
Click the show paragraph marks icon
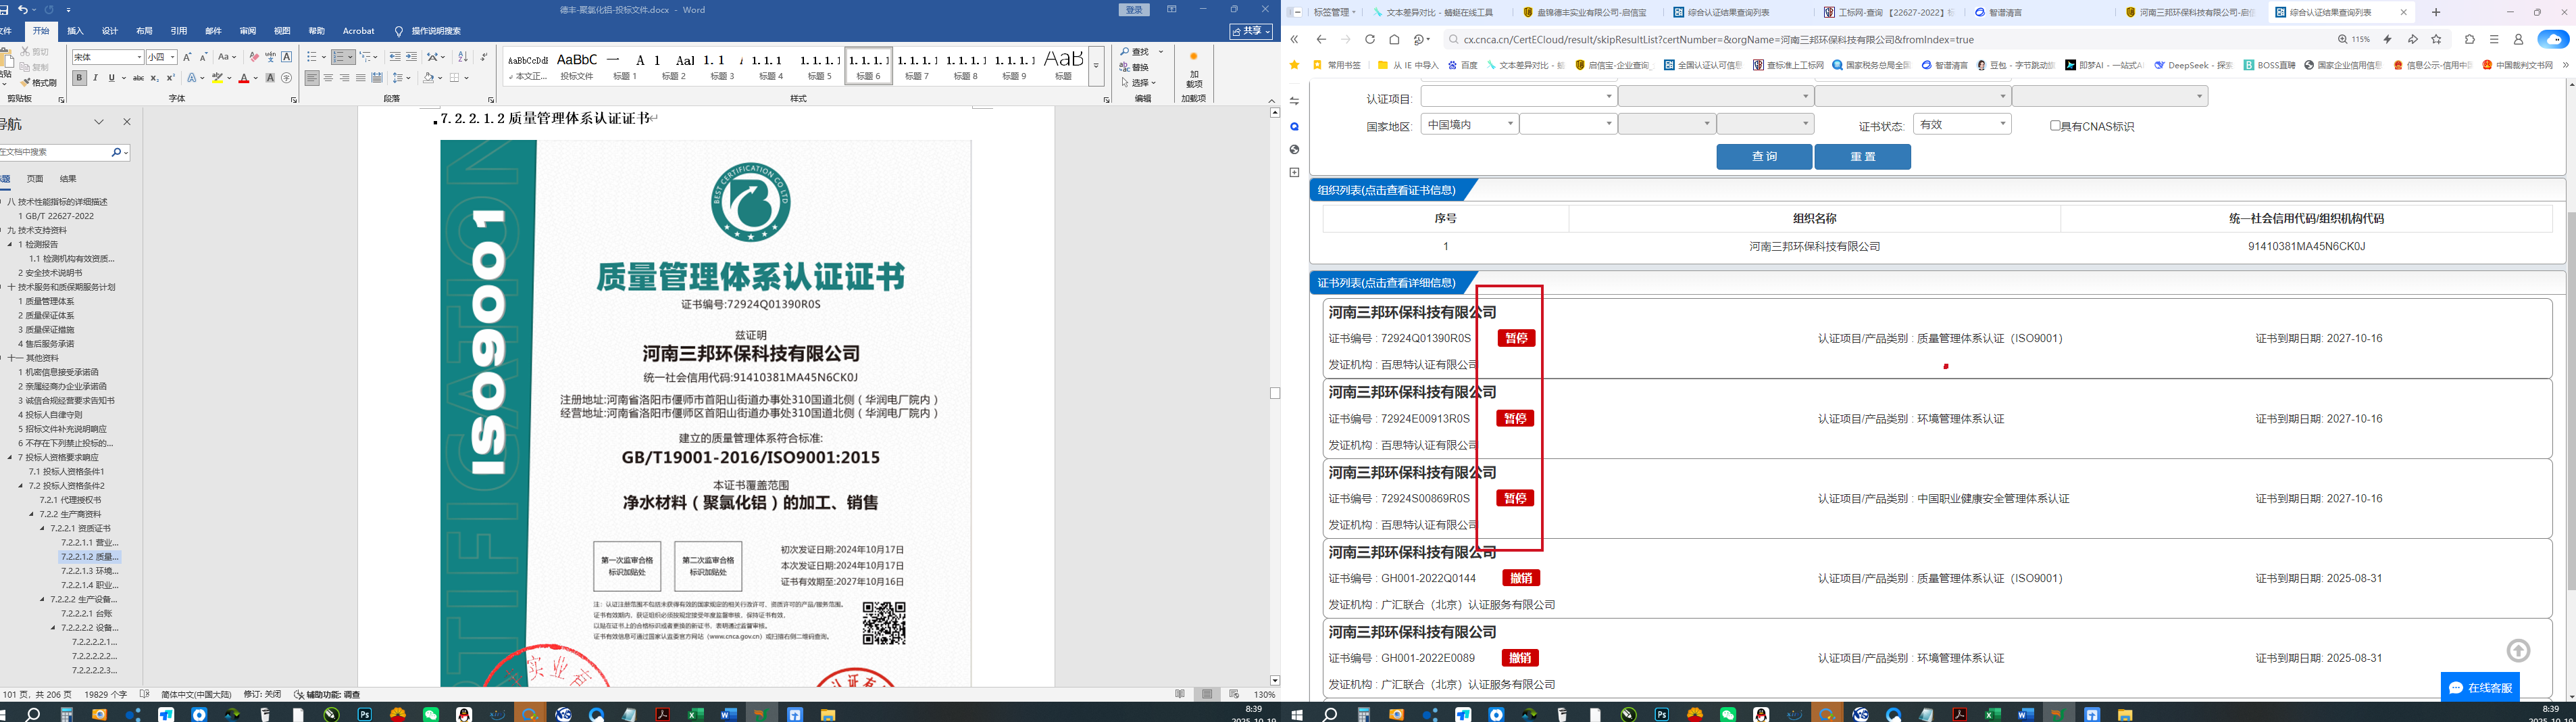484,57
